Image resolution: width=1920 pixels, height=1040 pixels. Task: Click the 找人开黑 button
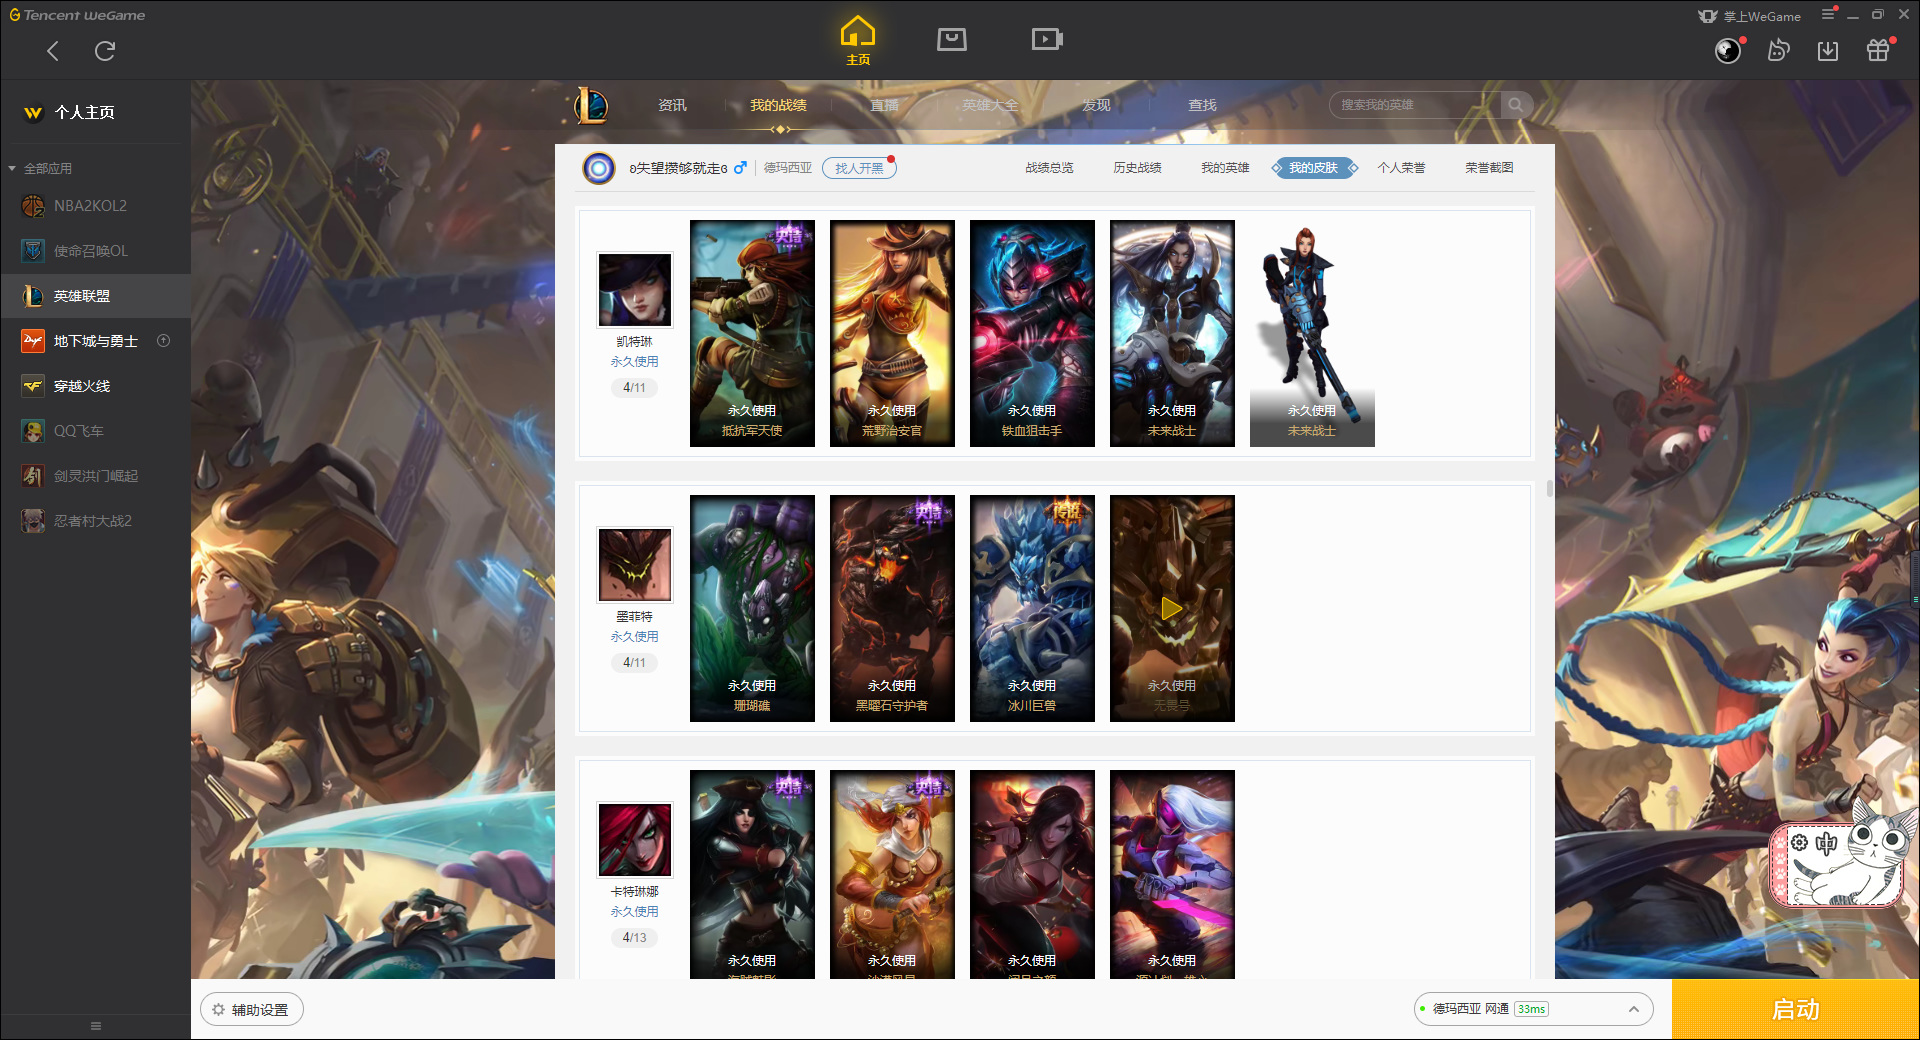coord(859,168)
